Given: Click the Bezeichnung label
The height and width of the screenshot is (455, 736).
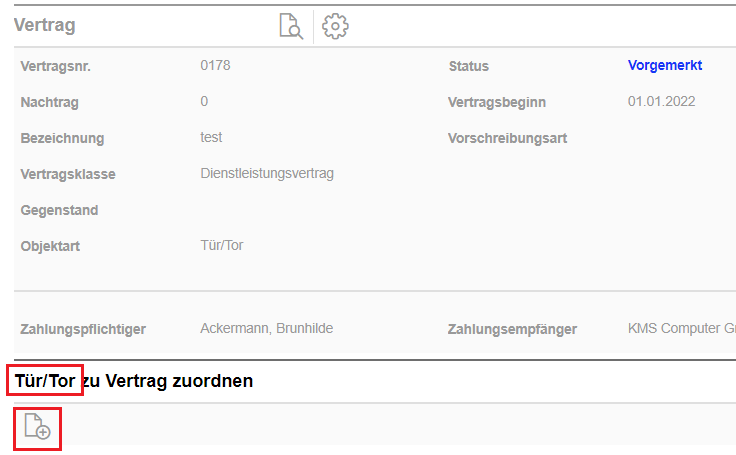Looking at the screenshot, I should pos(62,139).
